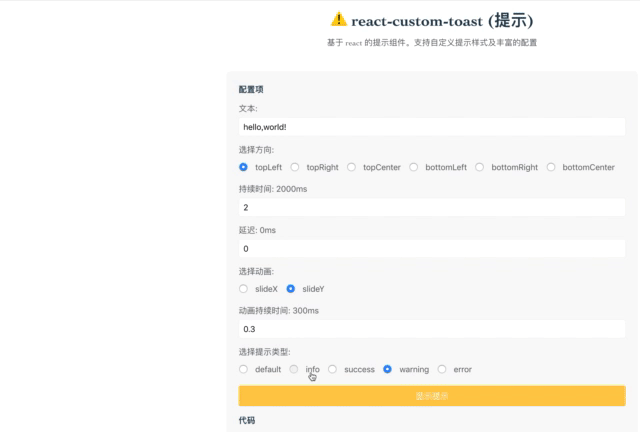Select the slideY animation radio
The height and width of the screenshot is (432, 640).
(291, 289)
